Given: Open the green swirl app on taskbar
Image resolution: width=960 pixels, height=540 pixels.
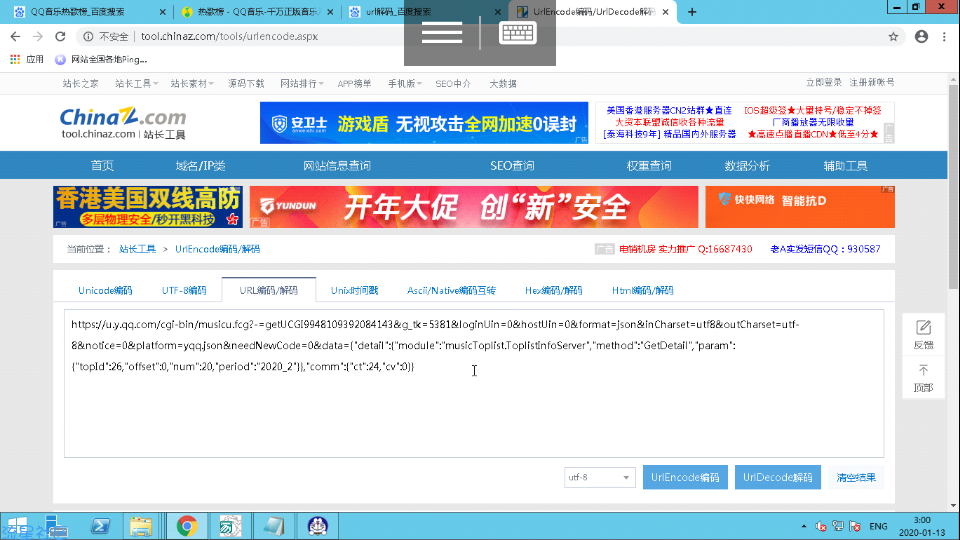Looking at the screenshot, I should point(230,527).
